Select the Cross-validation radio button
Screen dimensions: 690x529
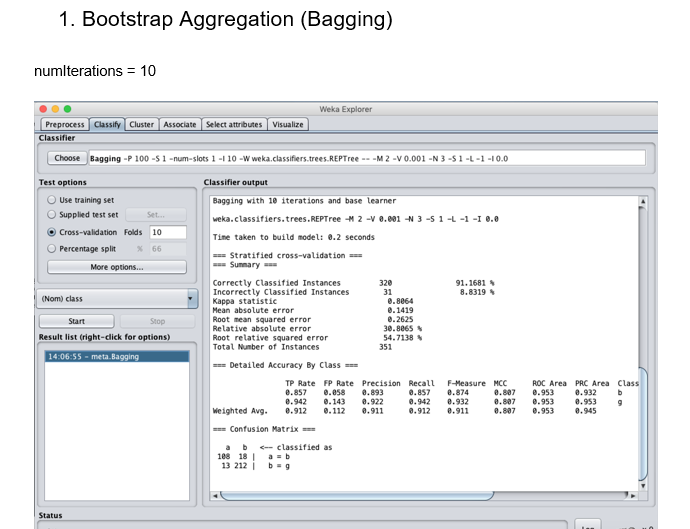pos(52,232)
